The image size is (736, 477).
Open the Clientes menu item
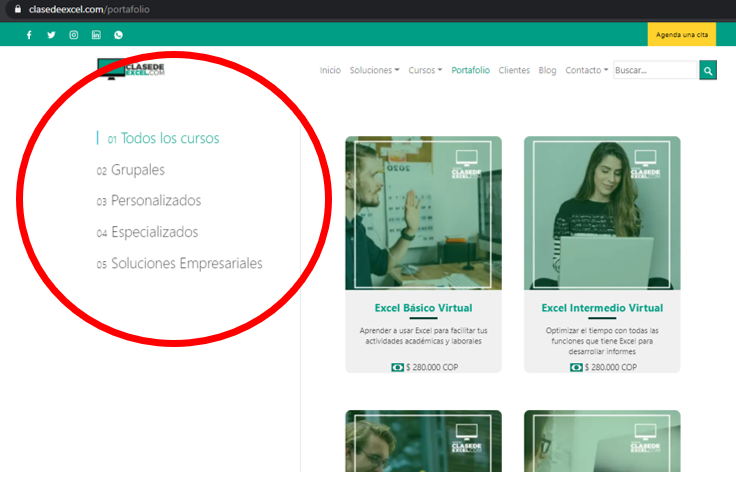click(514, 70)
